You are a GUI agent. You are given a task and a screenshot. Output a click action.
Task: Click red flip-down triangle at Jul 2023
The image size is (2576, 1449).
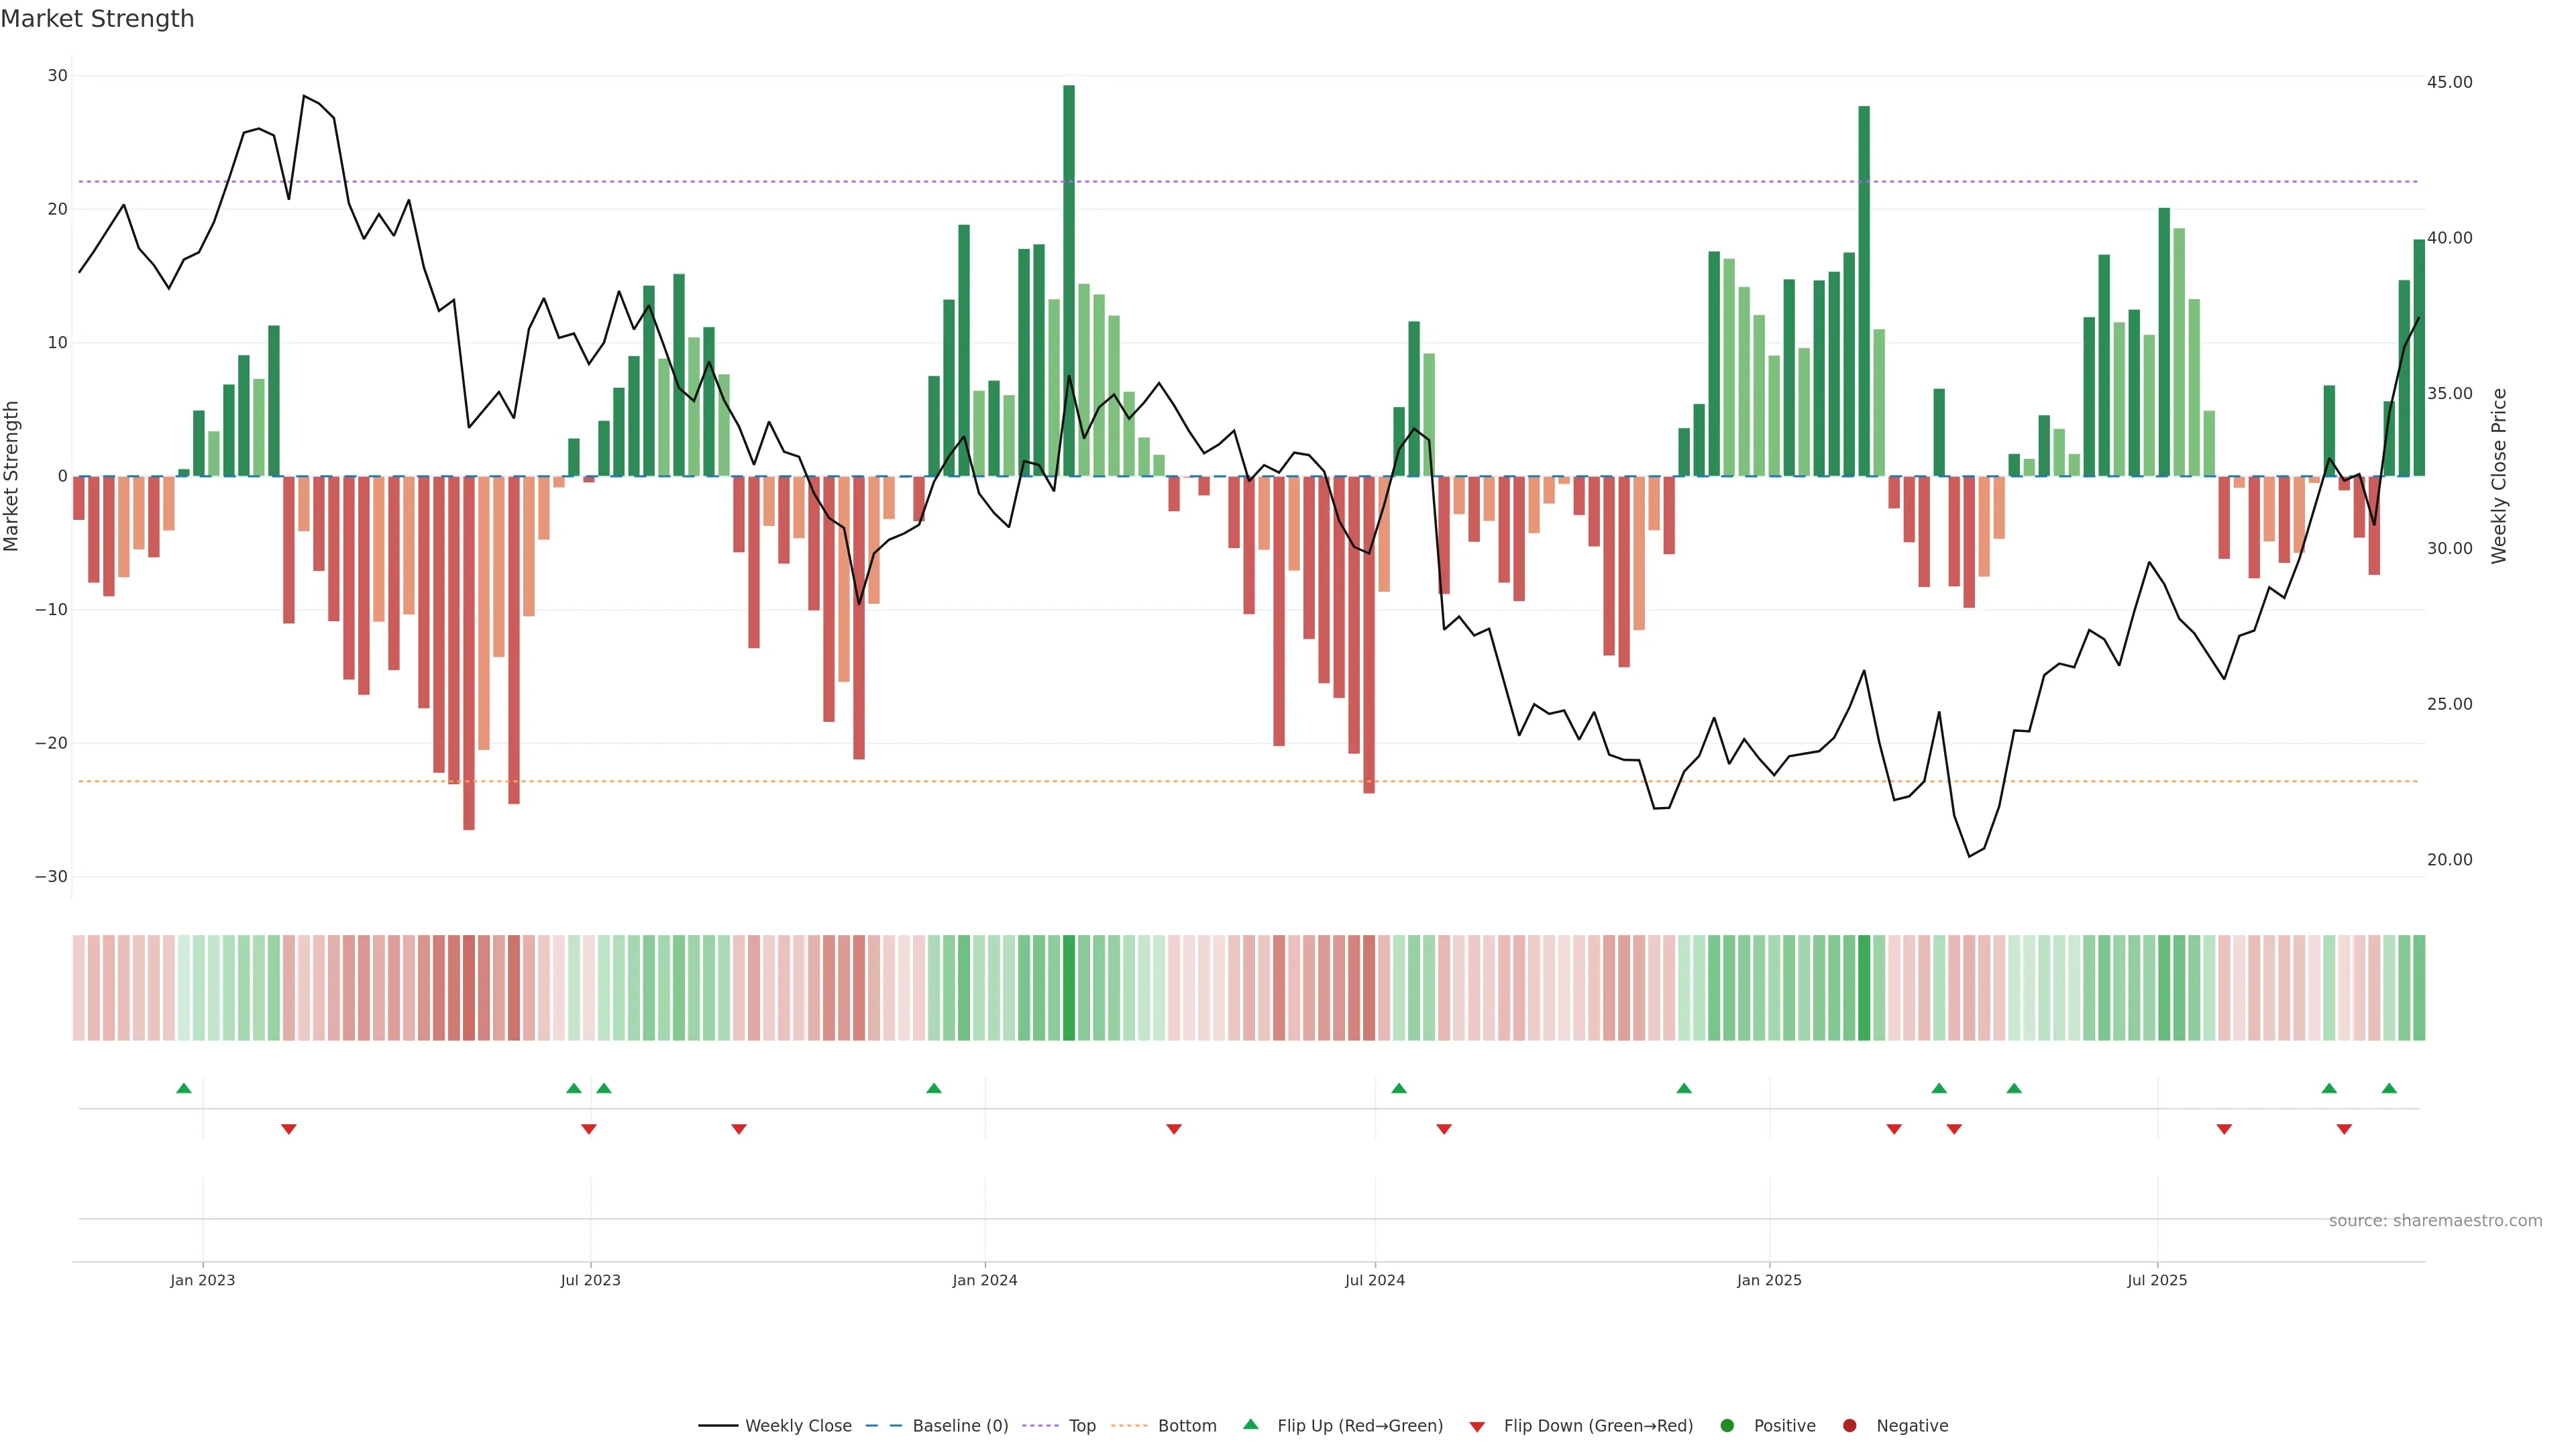589,1129
